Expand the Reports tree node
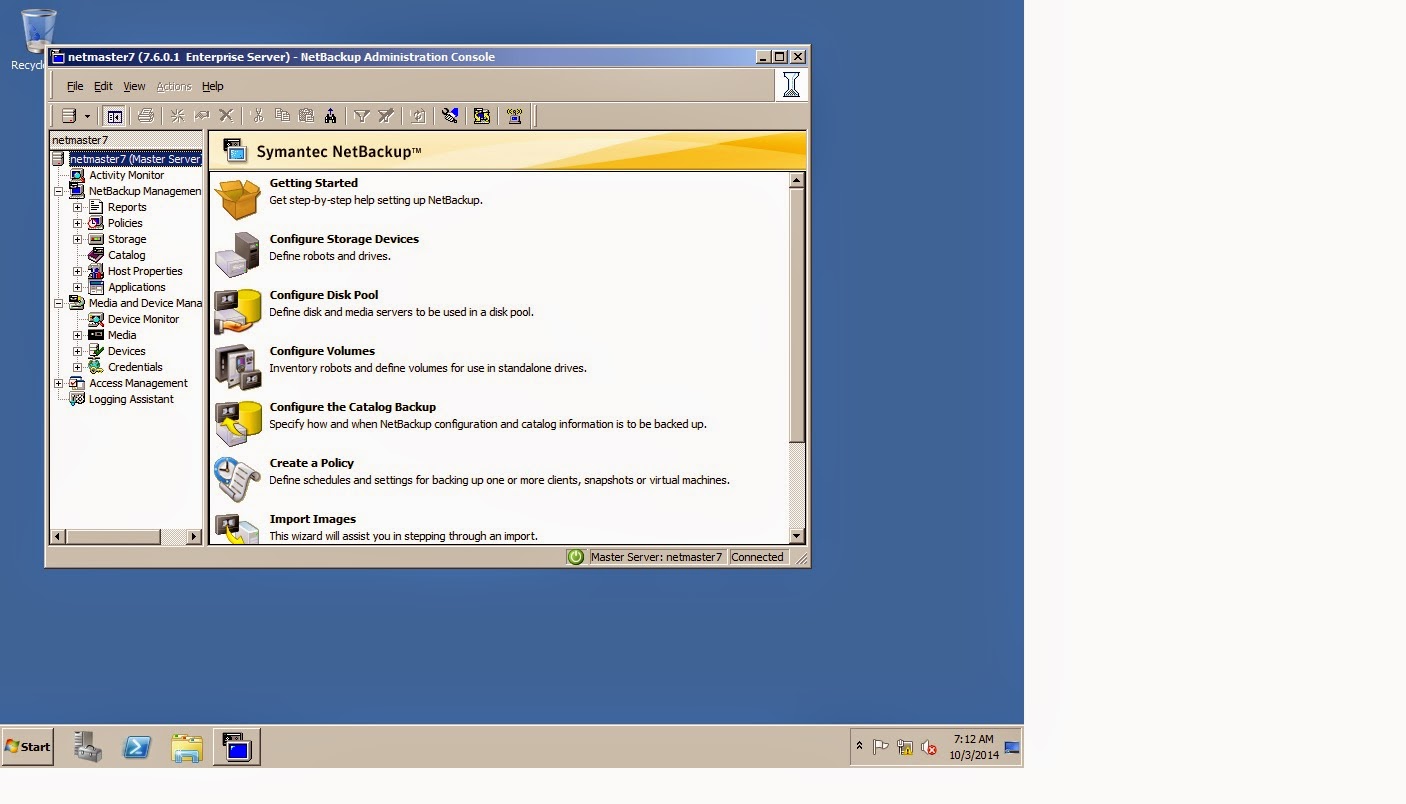The image size is (1406, 804). (x=76, y=207)
